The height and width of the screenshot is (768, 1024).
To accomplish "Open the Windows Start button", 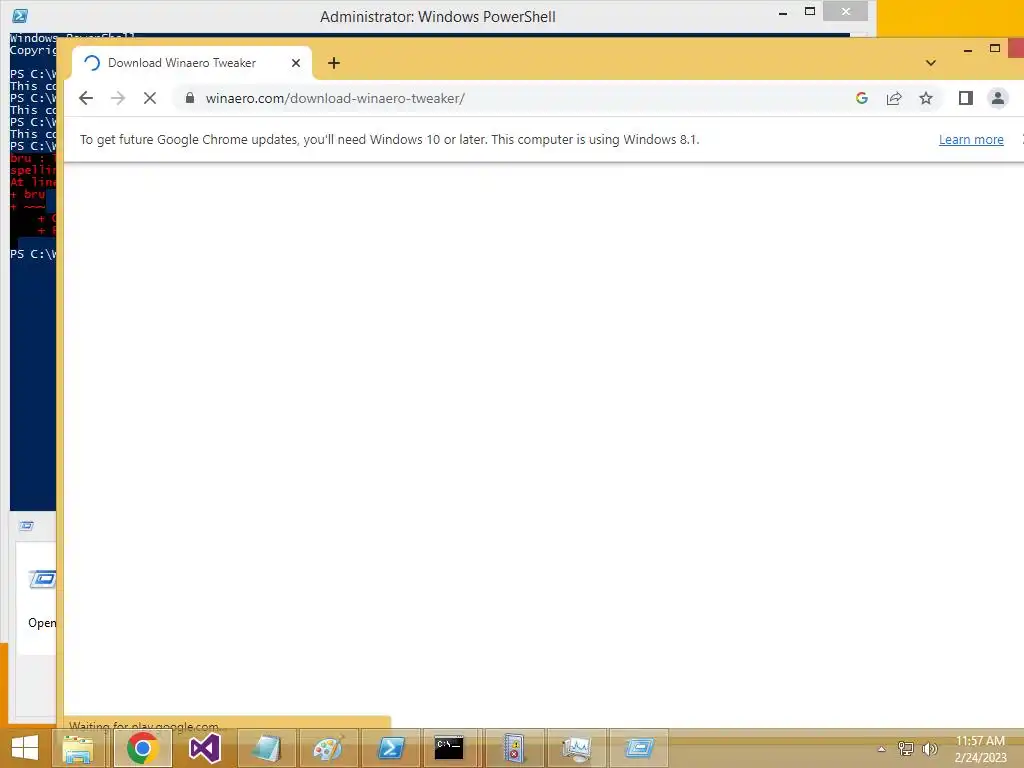I will [x=25, y=748].
